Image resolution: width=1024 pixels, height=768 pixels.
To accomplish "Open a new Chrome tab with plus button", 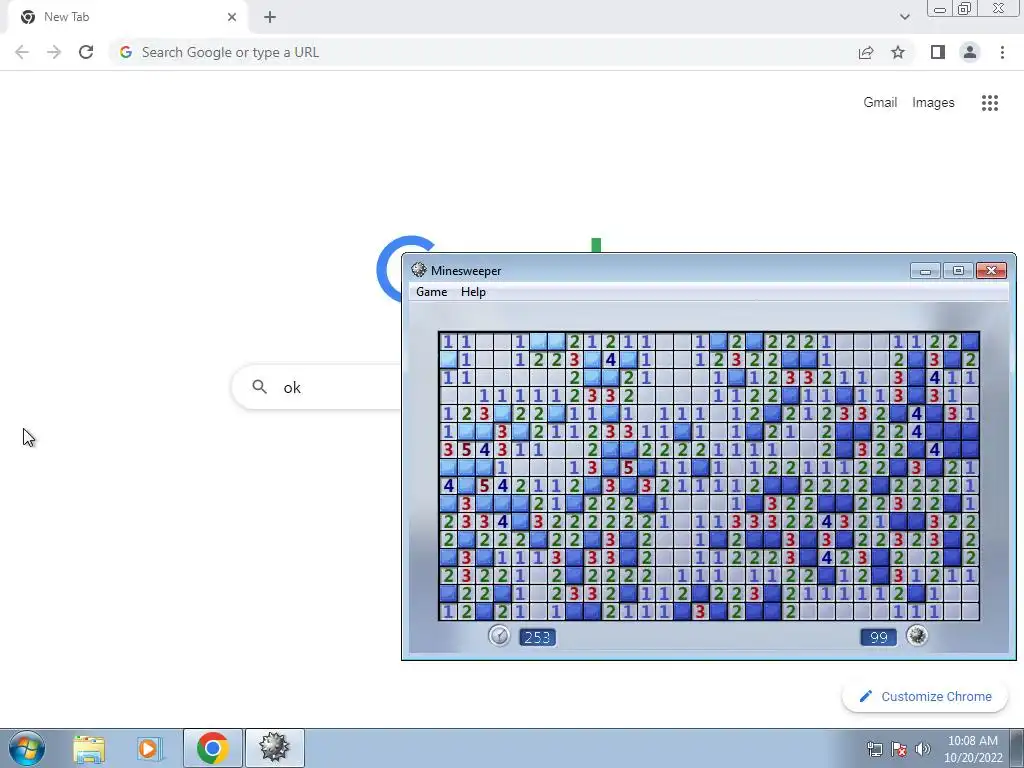I will (270, 17).
